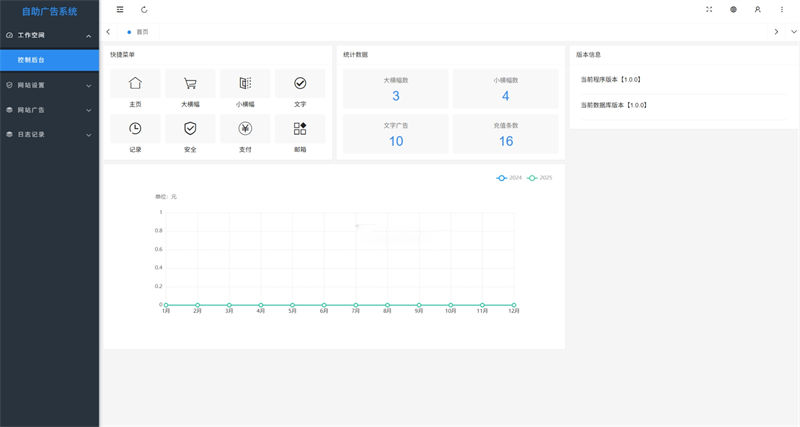Click the 大横幅 shopping cart icon

190,84
